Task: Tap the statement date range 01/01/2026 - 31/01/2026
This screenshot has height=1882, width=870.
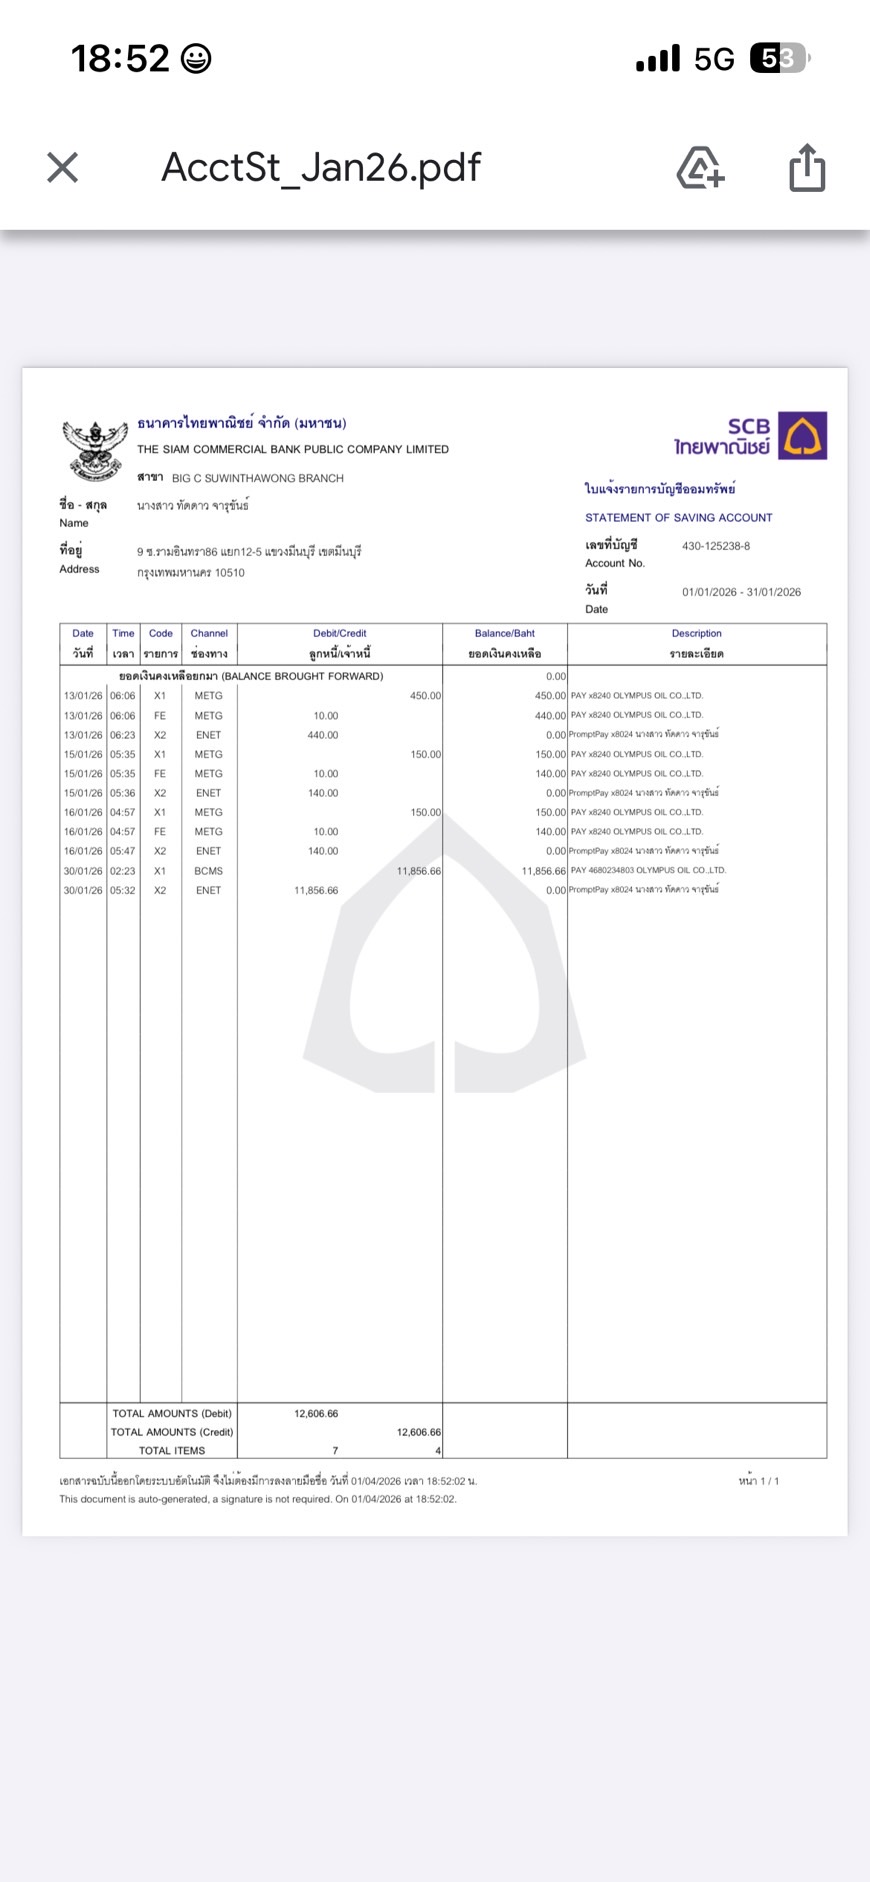Action: [x=741, y=592]
